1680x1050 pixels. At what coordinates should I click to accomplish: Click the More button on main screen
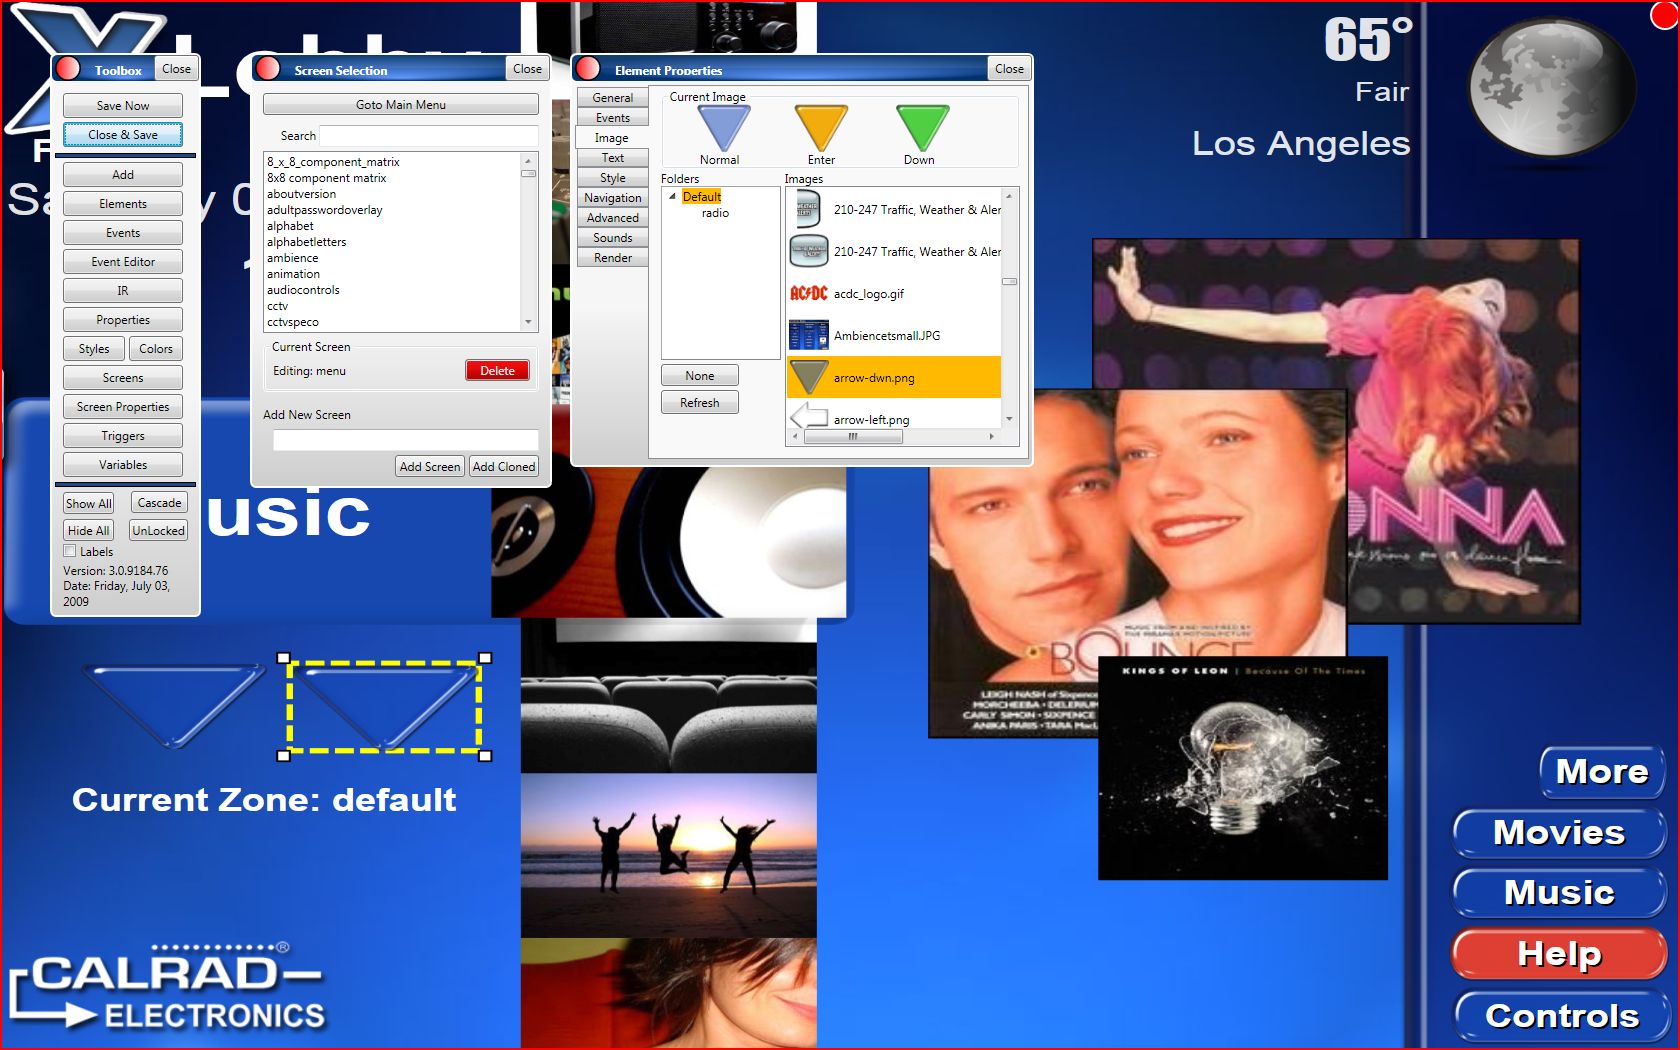1602,772
